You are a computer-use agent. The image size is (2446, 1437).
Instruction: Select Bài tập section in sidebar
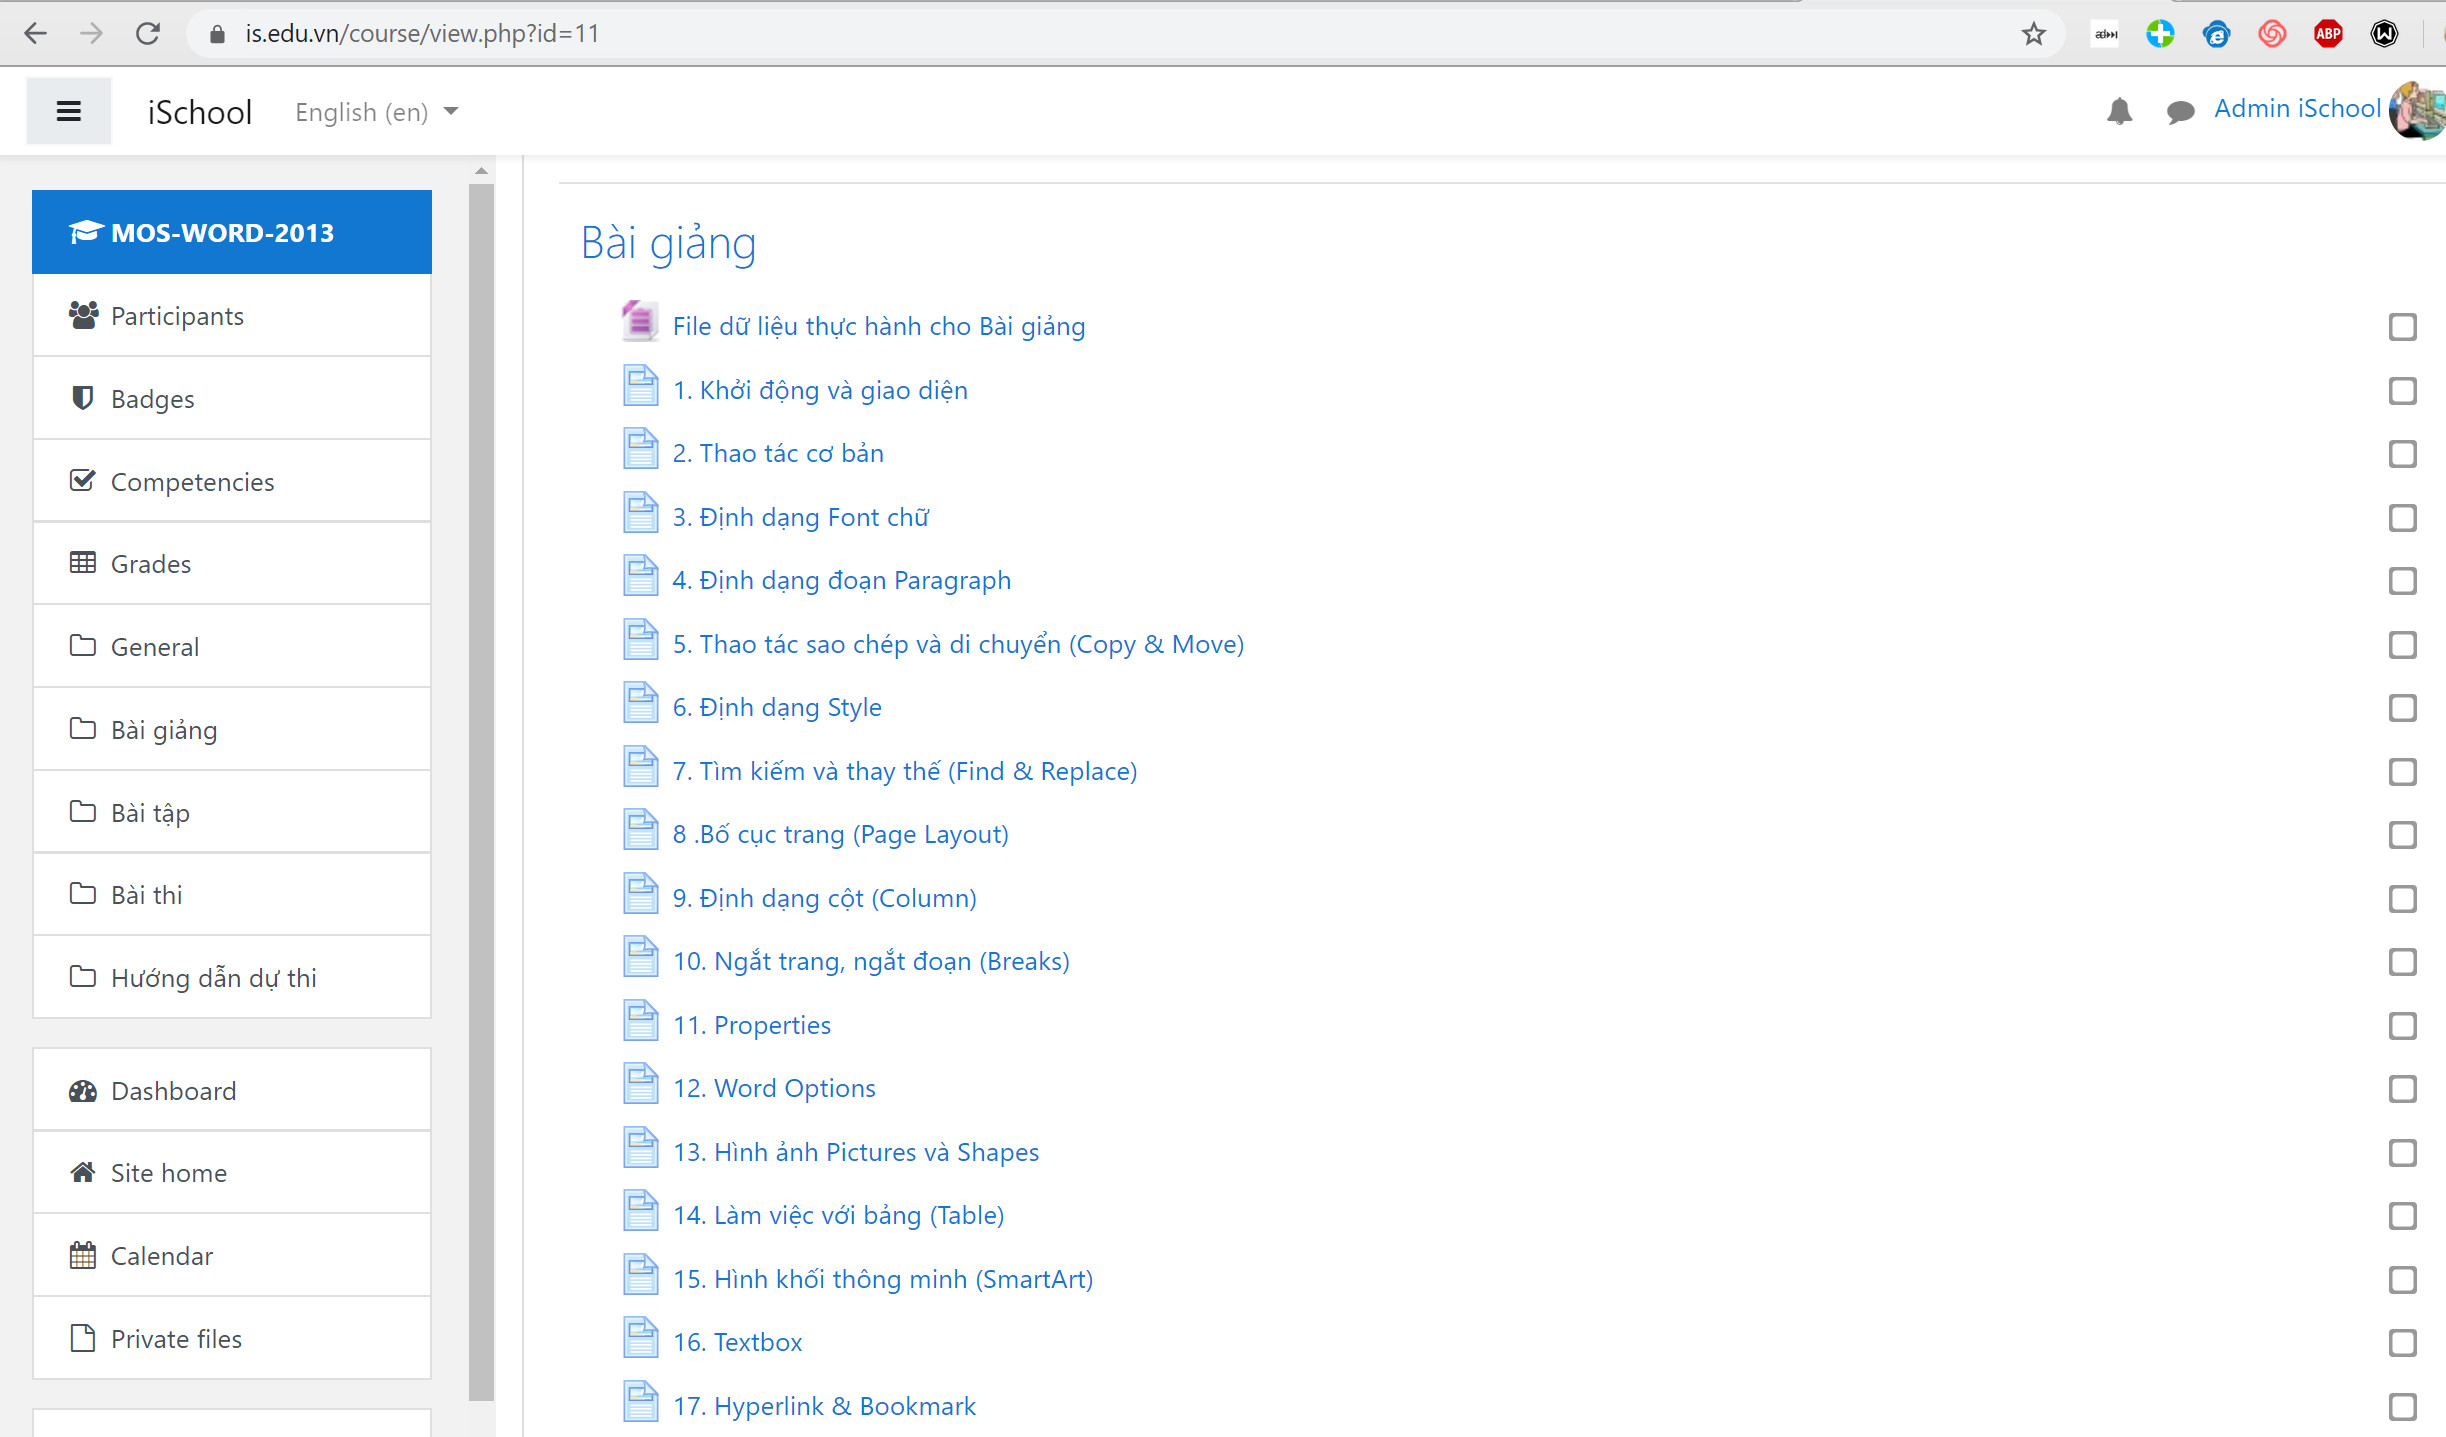tap(151, 813)
